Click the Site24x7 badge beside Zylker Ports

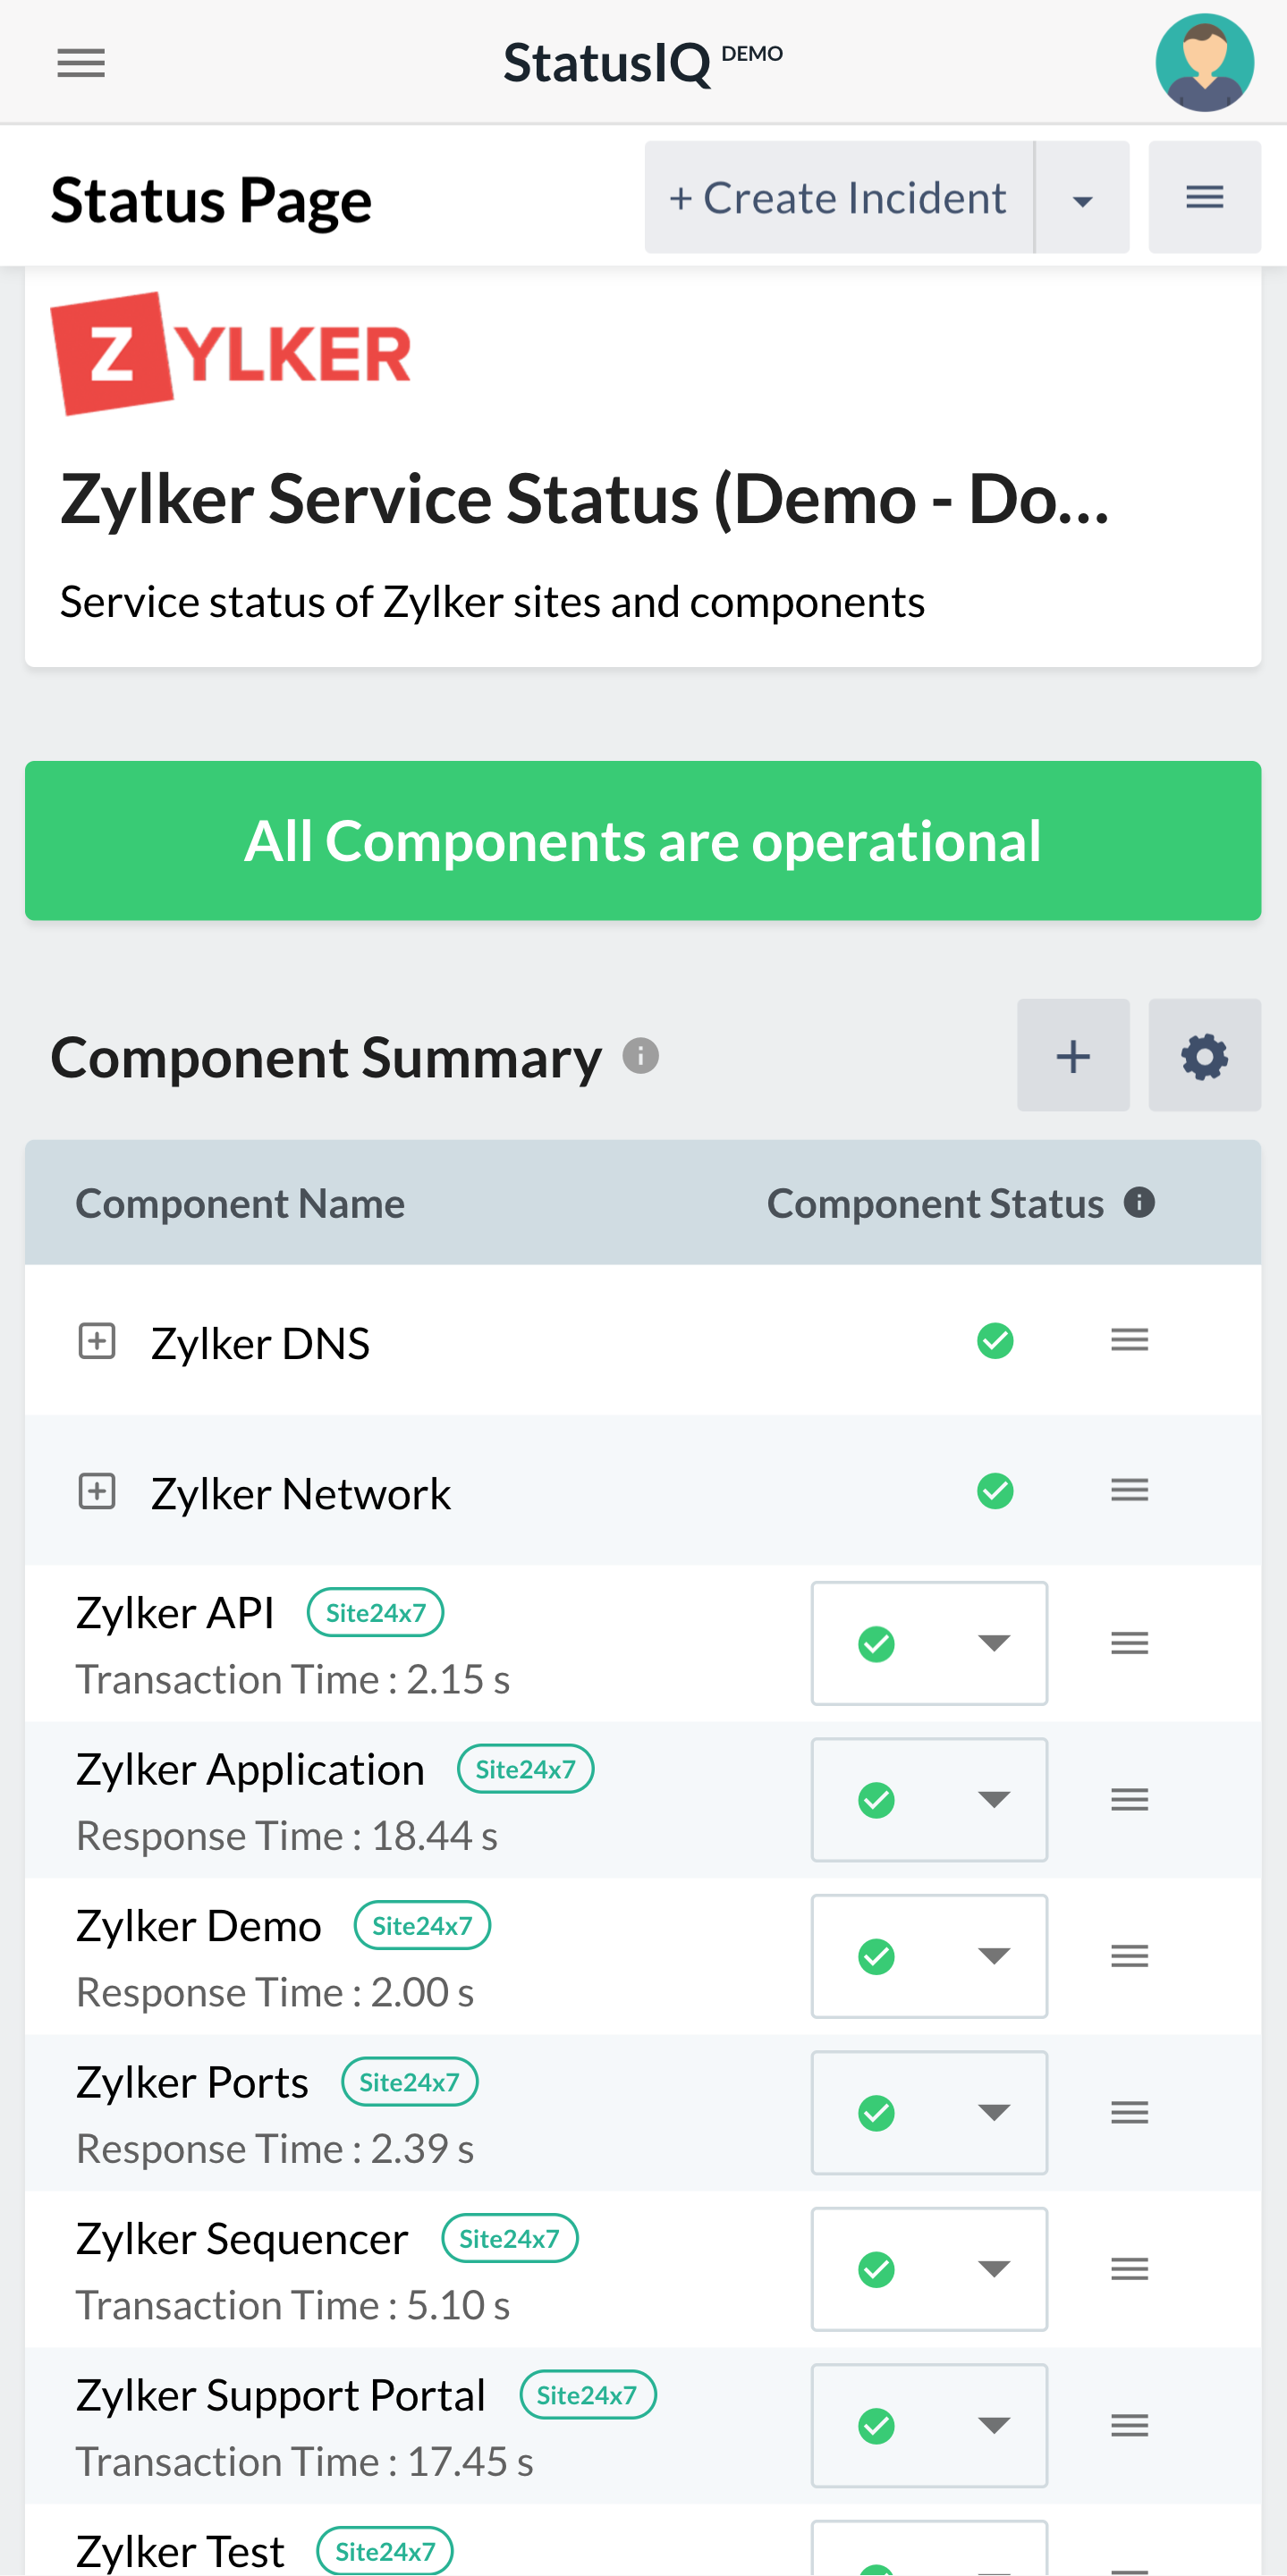pyautogui.click(x=409, y=2082)
